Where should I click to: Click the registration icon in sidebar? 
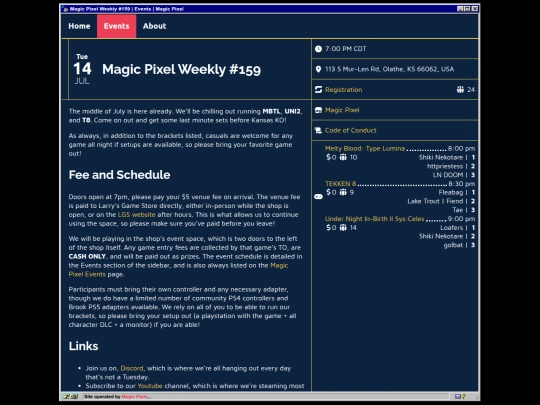coord(318,90)
